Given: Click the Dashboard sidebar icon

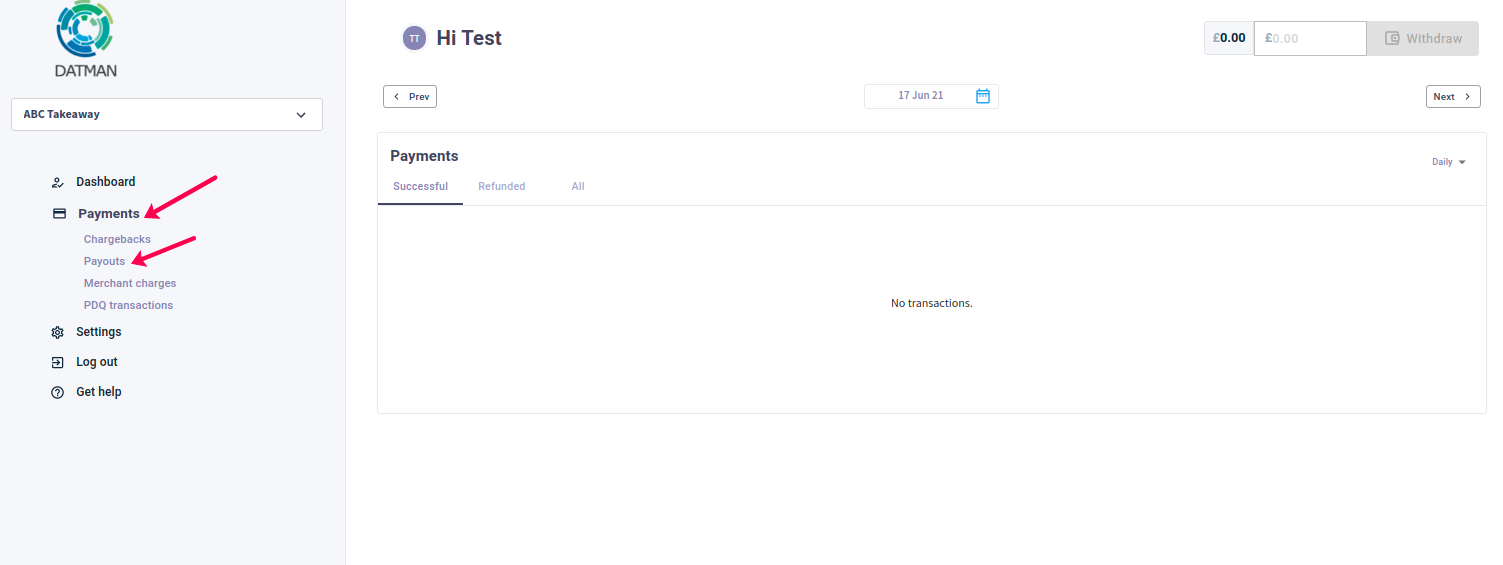Looking at the screenshot, I should pyautogui.click(x=58, y=183).
